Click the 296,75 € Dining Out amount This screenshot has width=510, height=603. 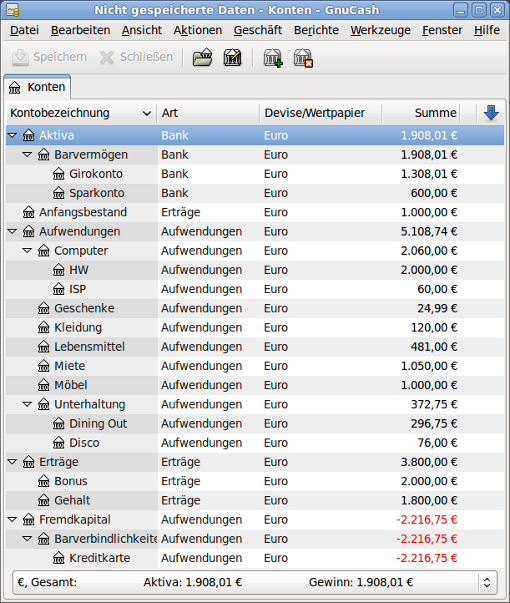click(x=434, y=424)
